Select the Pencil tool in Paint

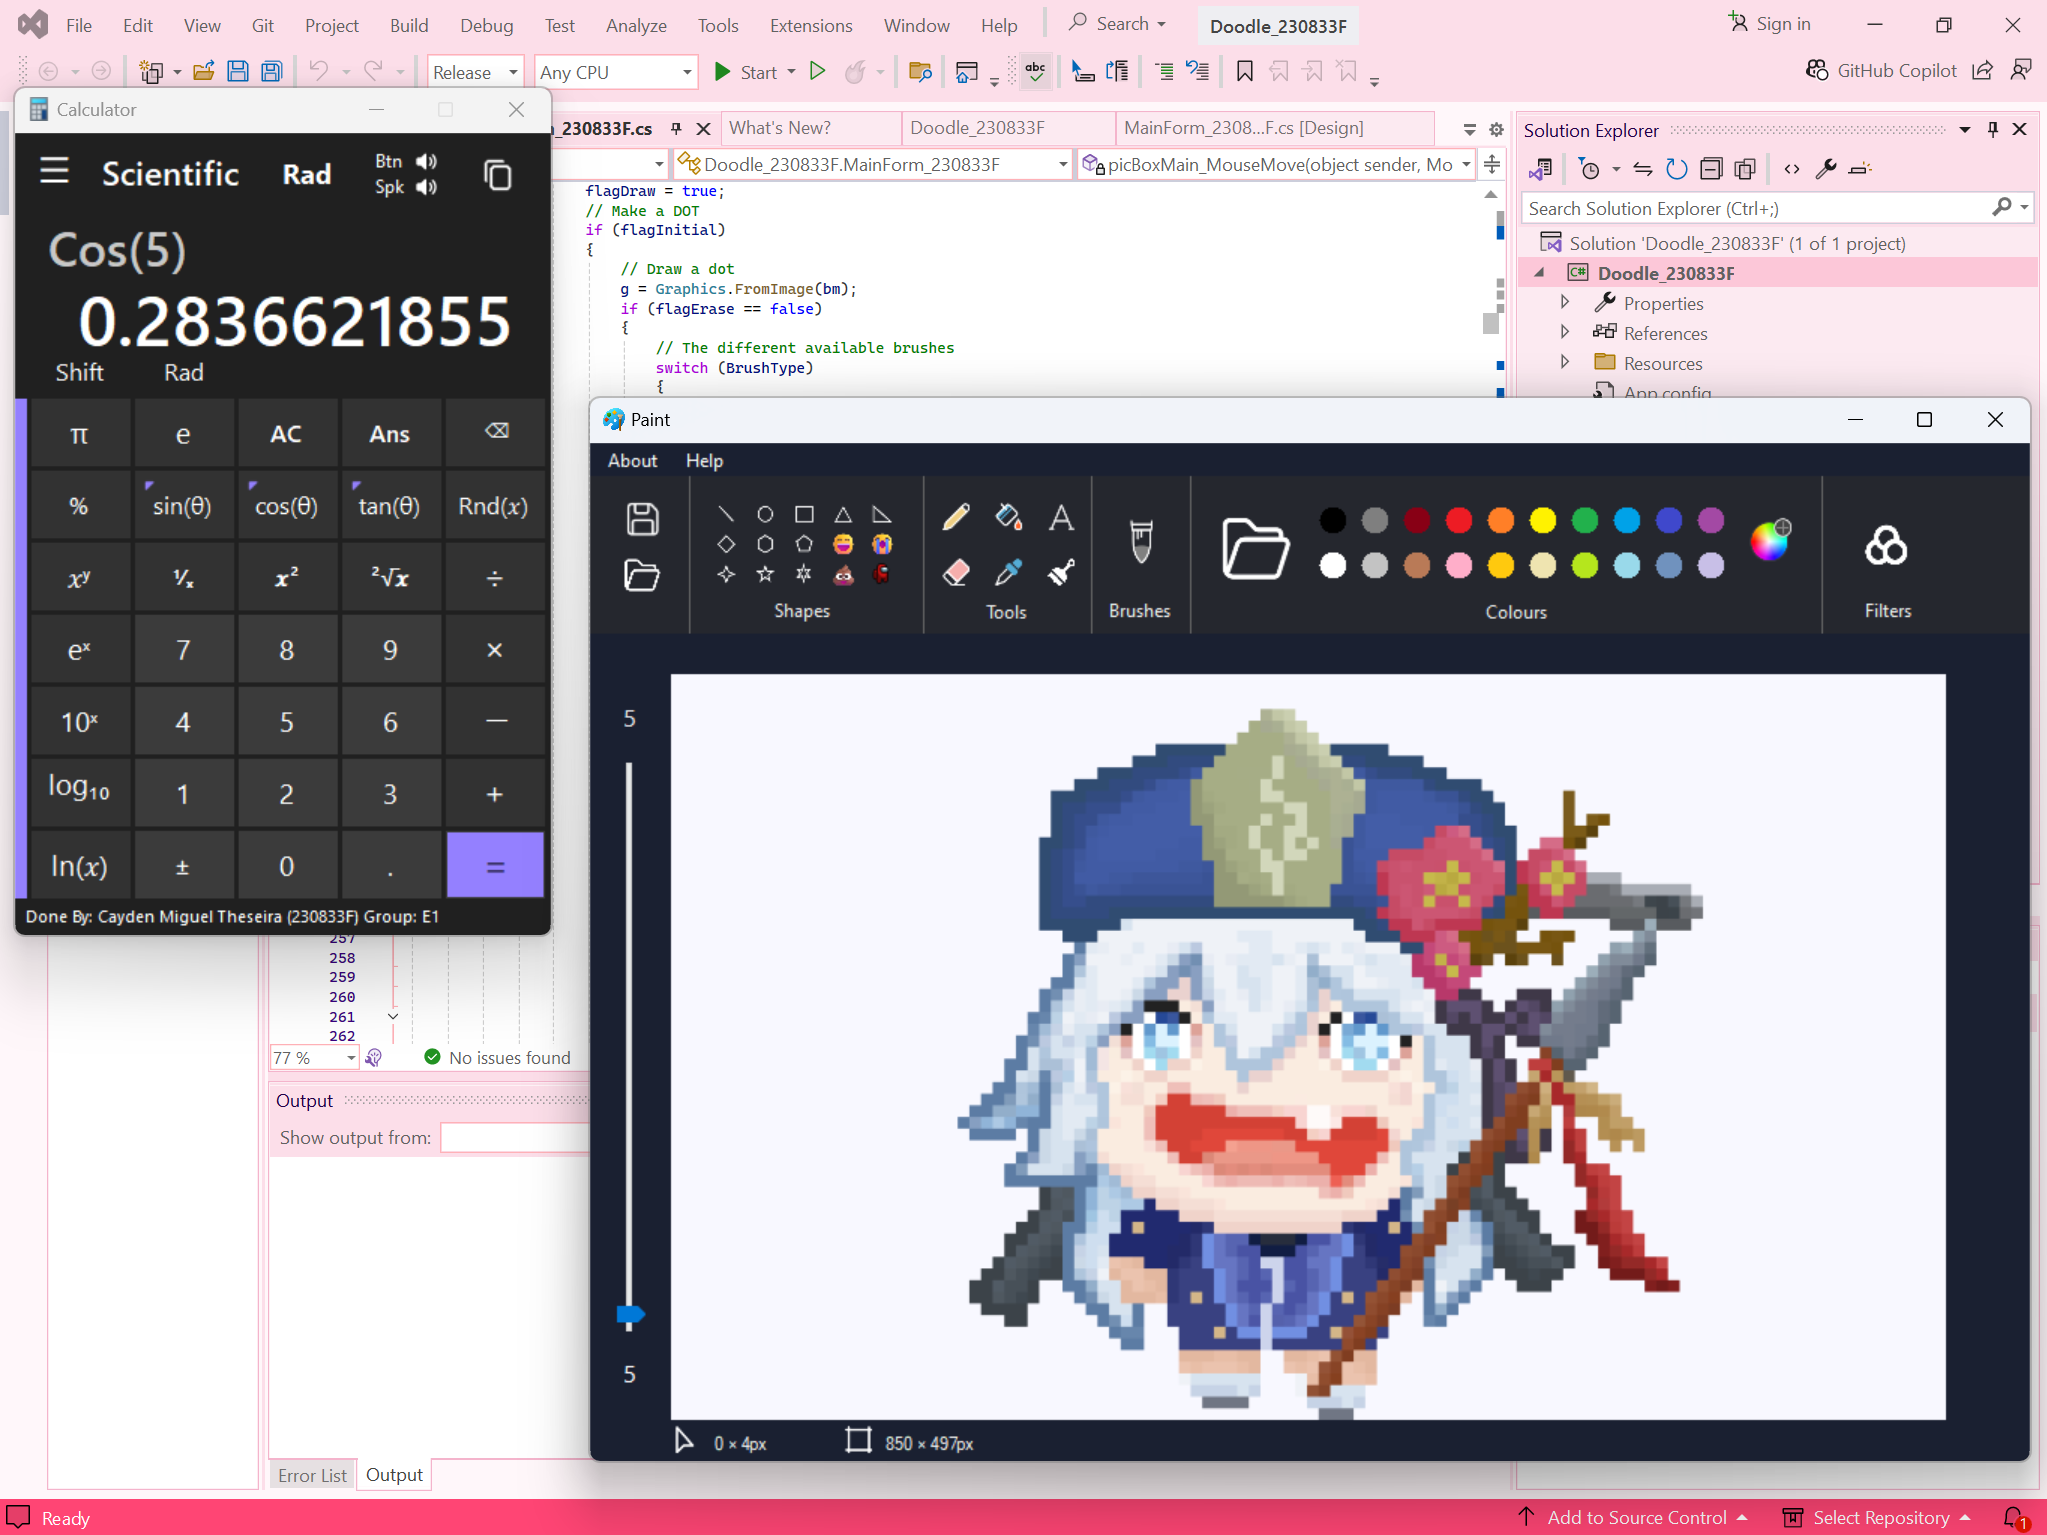click(956, 516)
